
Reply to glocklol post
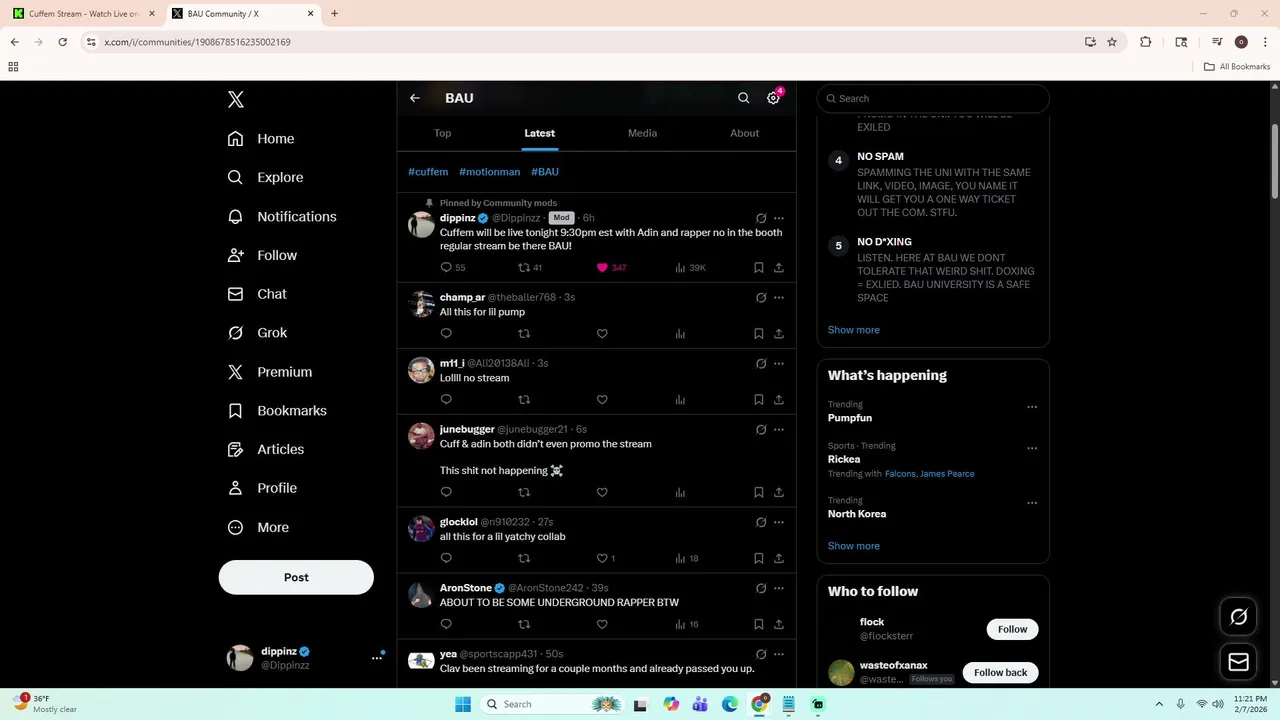446,558
